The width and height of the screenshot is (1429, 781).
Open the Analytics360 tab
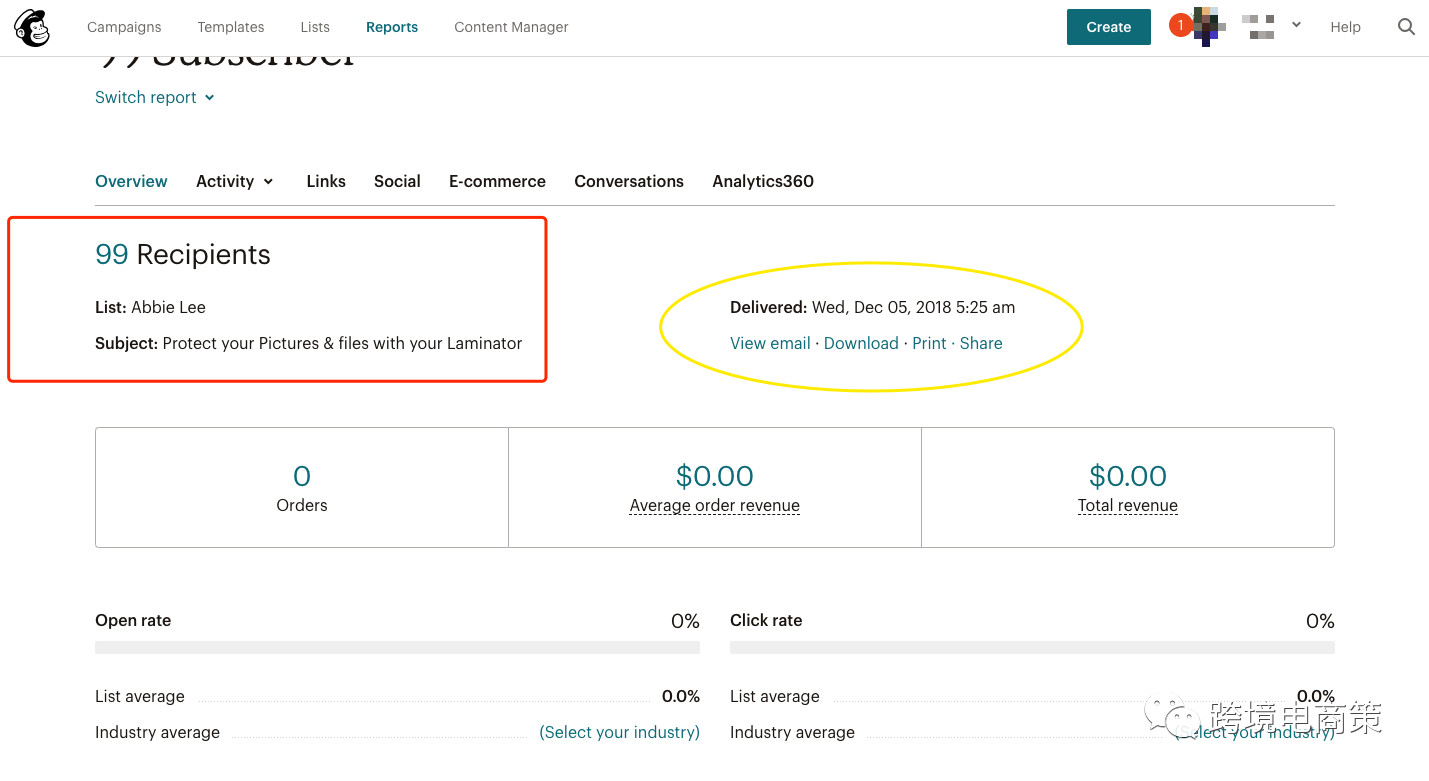click(763, 181)
